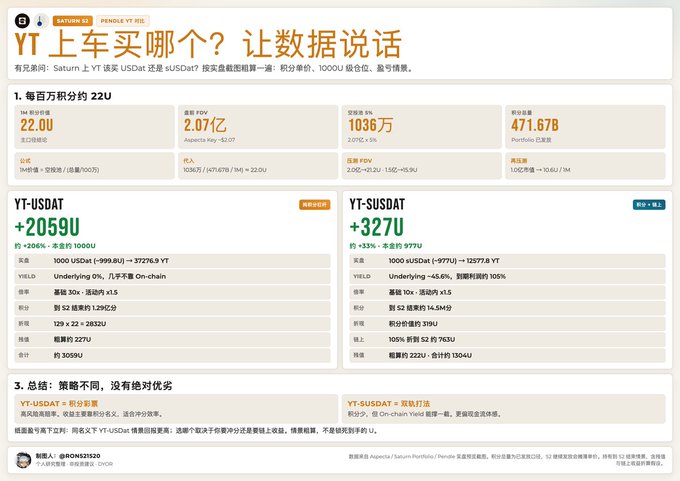Click the 'YT-SUSDAT = 双轨打法' summary card
Viewport: 680px width, 481px height.
tap(503, 409)
